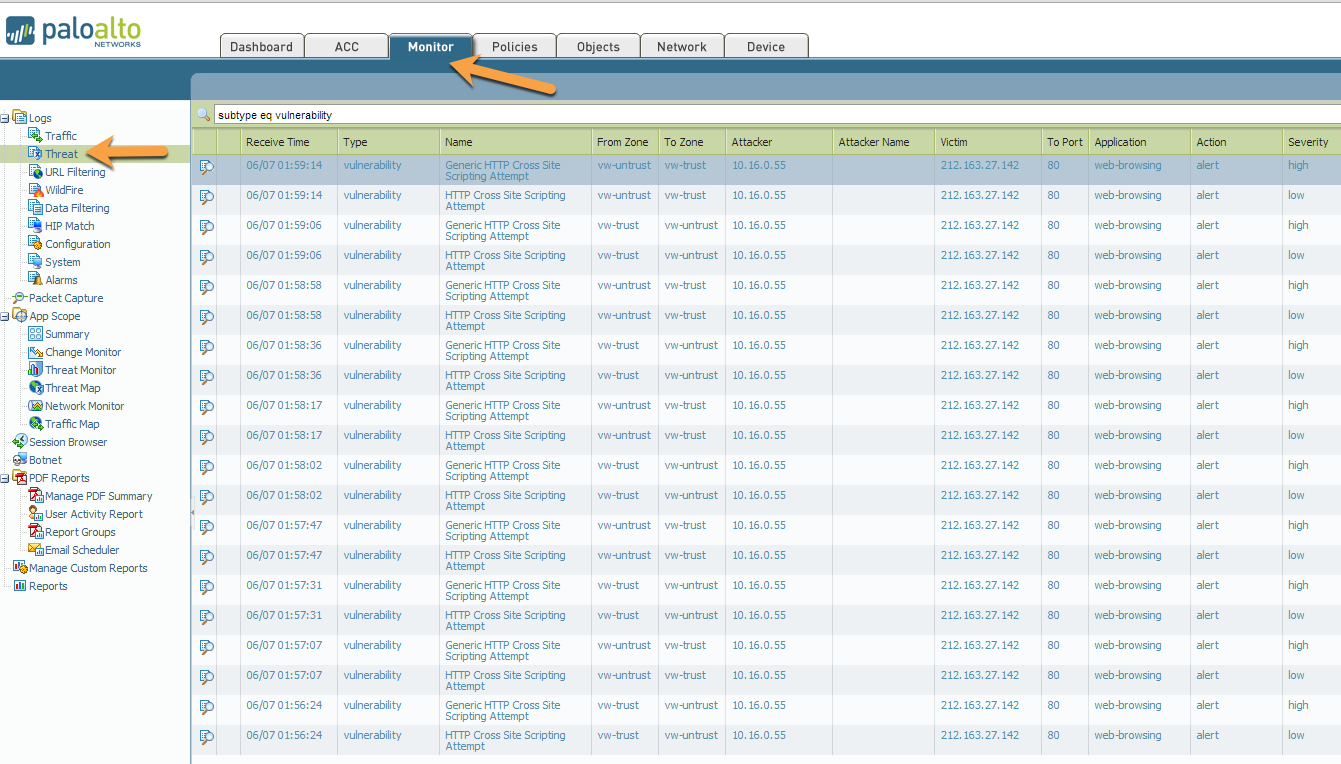Viewport: 1341px width, 764px height.
Task: Open the Dashboard tab
Action: [x=261, y=47]
